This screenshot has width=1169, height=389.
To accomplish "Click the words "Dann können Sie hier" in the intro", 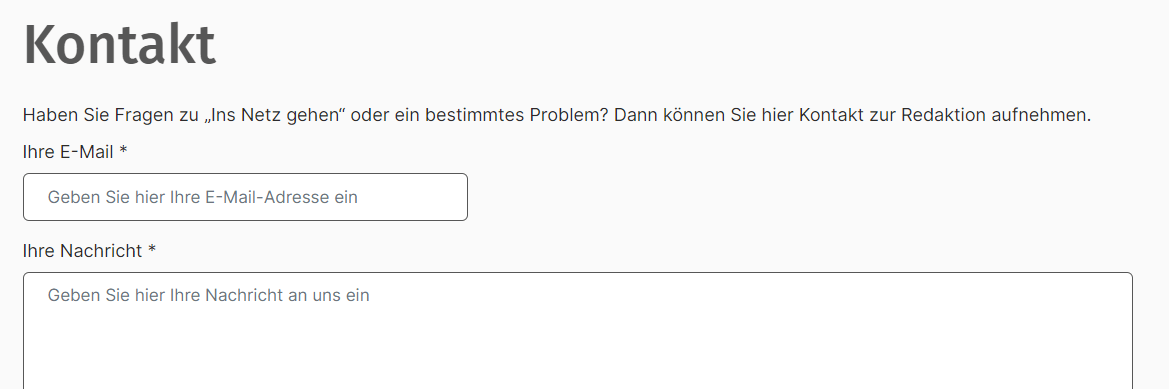I will [700, 116].
